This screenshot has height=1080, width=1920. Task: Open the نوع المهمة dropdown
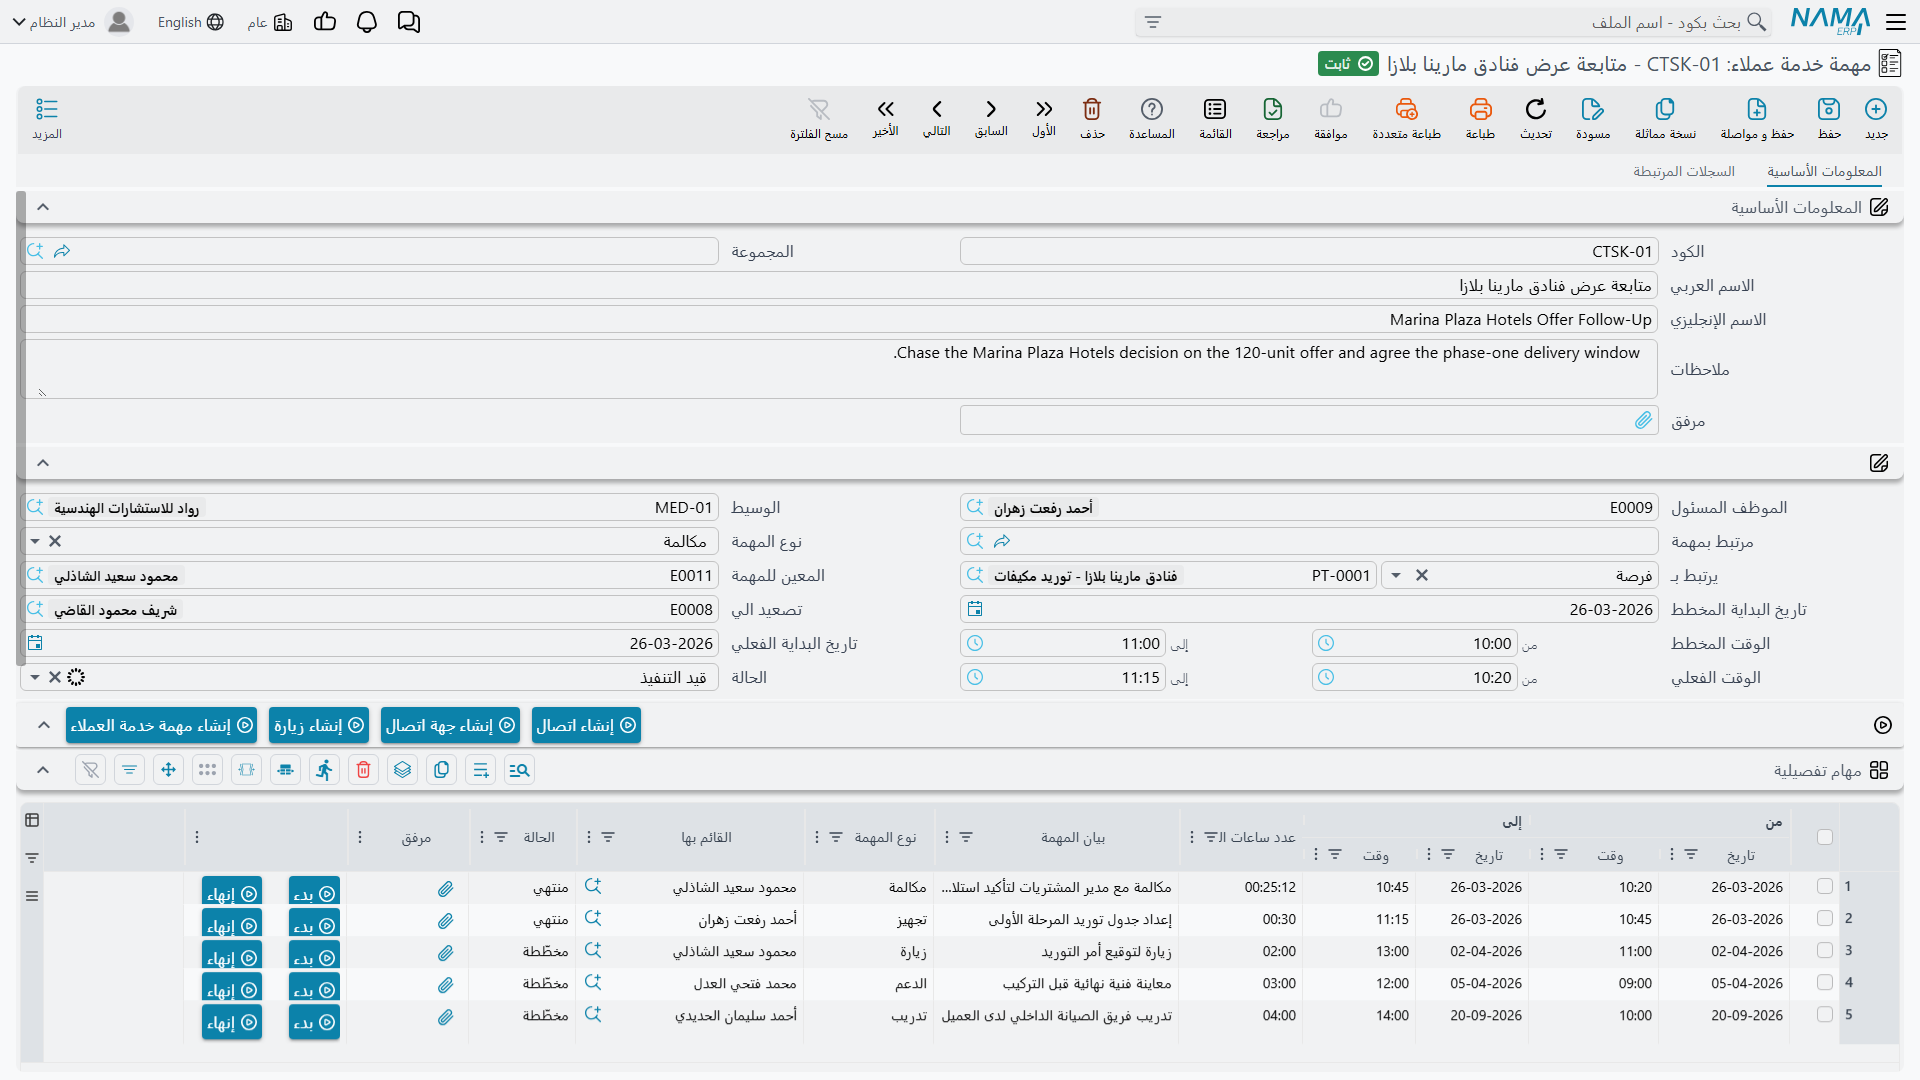pos(35,541)
